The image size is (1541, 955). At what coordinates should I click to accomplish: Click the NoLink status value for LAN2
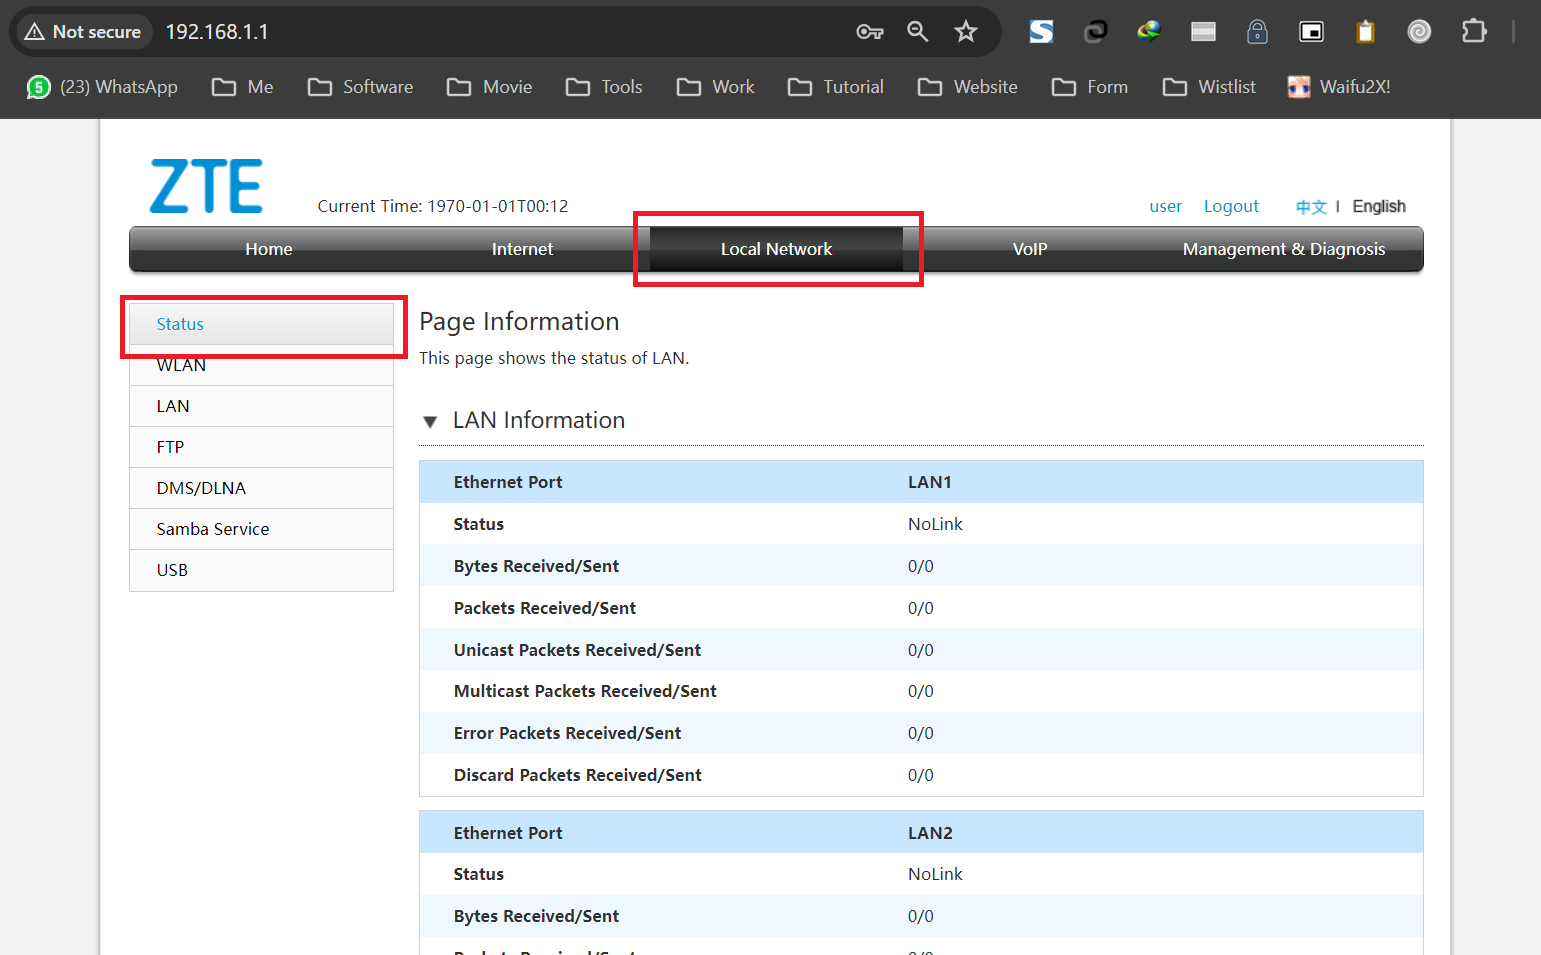(x=935, y=874)
